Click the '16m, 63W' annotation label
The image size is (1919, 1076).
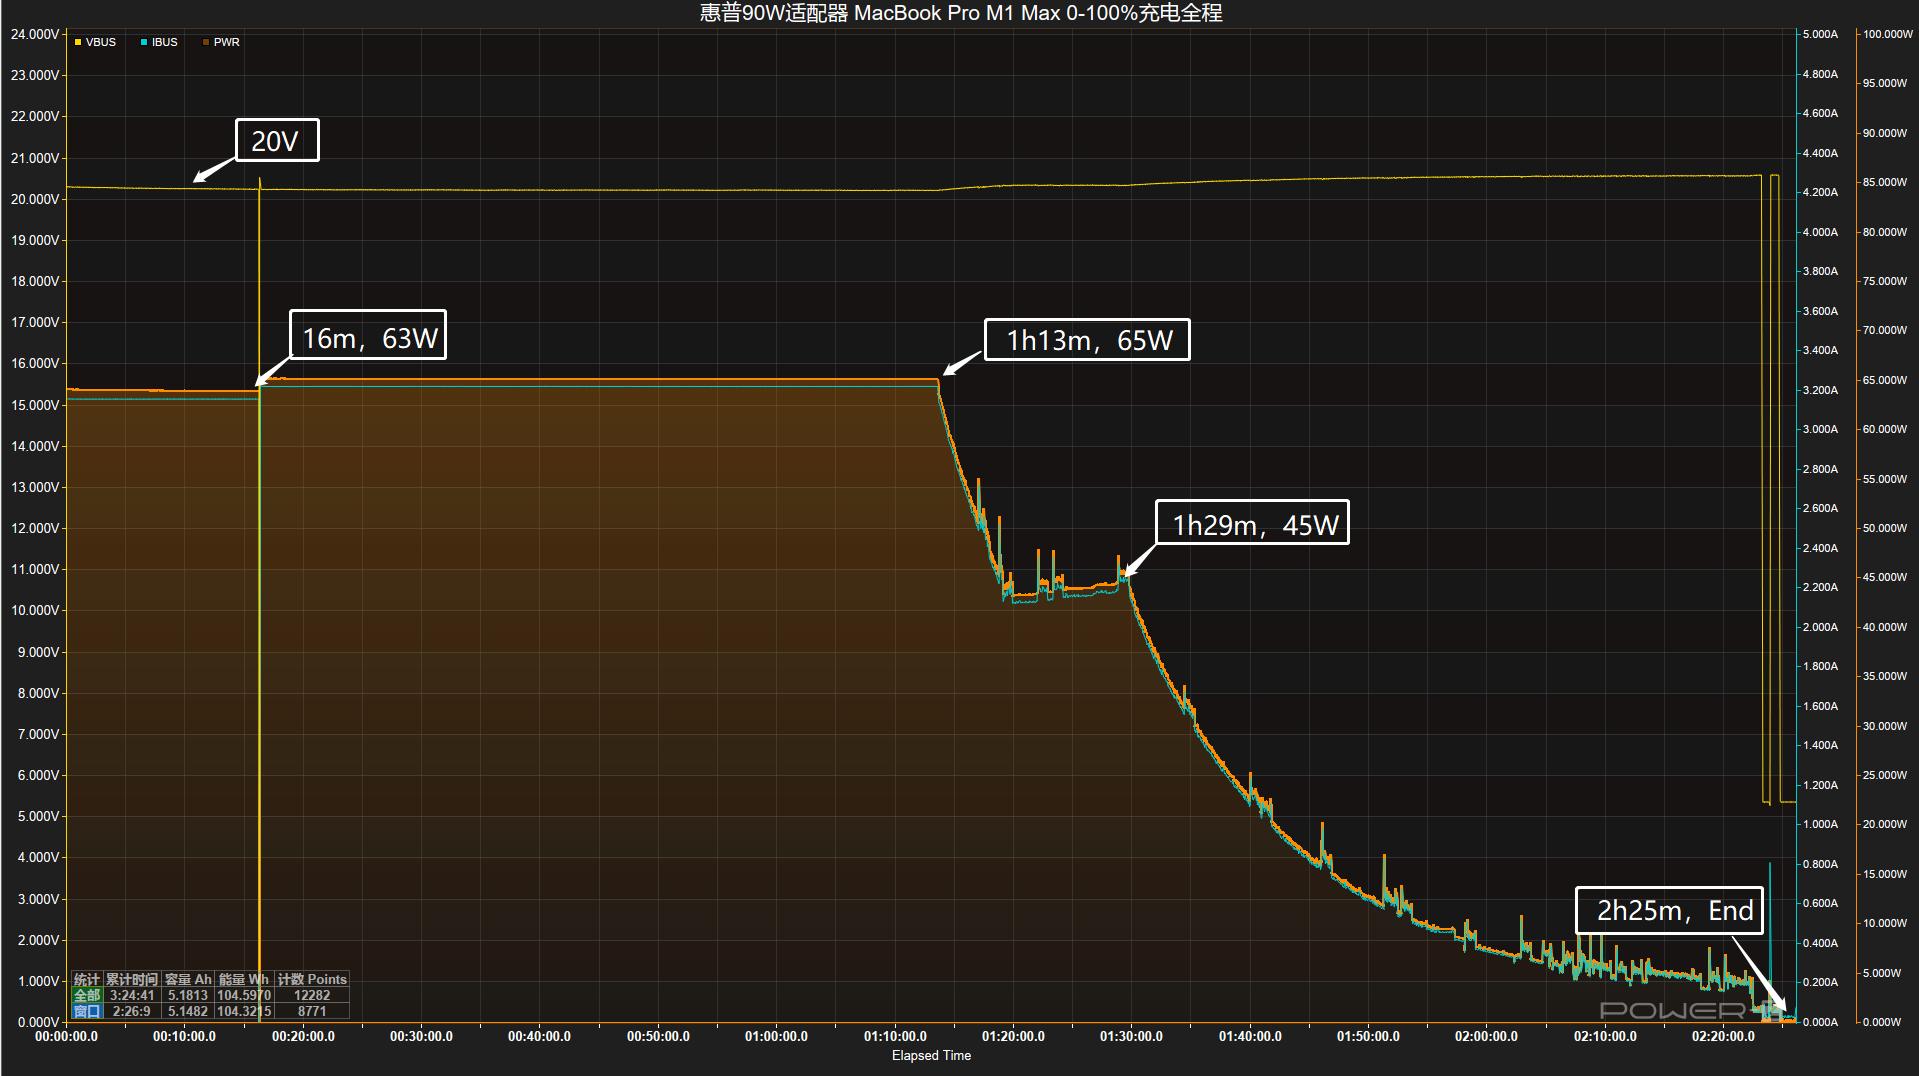click(x=369, y=338)
